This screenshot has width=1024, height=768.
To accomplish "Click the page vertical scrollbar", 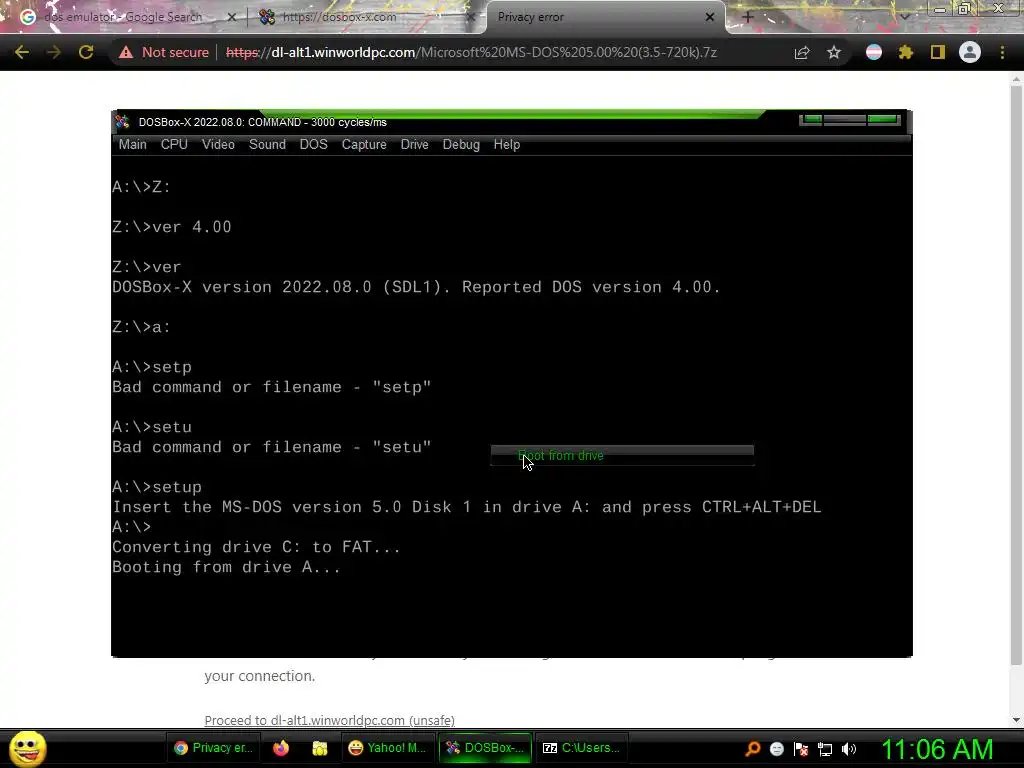I will click(1016, 376).
